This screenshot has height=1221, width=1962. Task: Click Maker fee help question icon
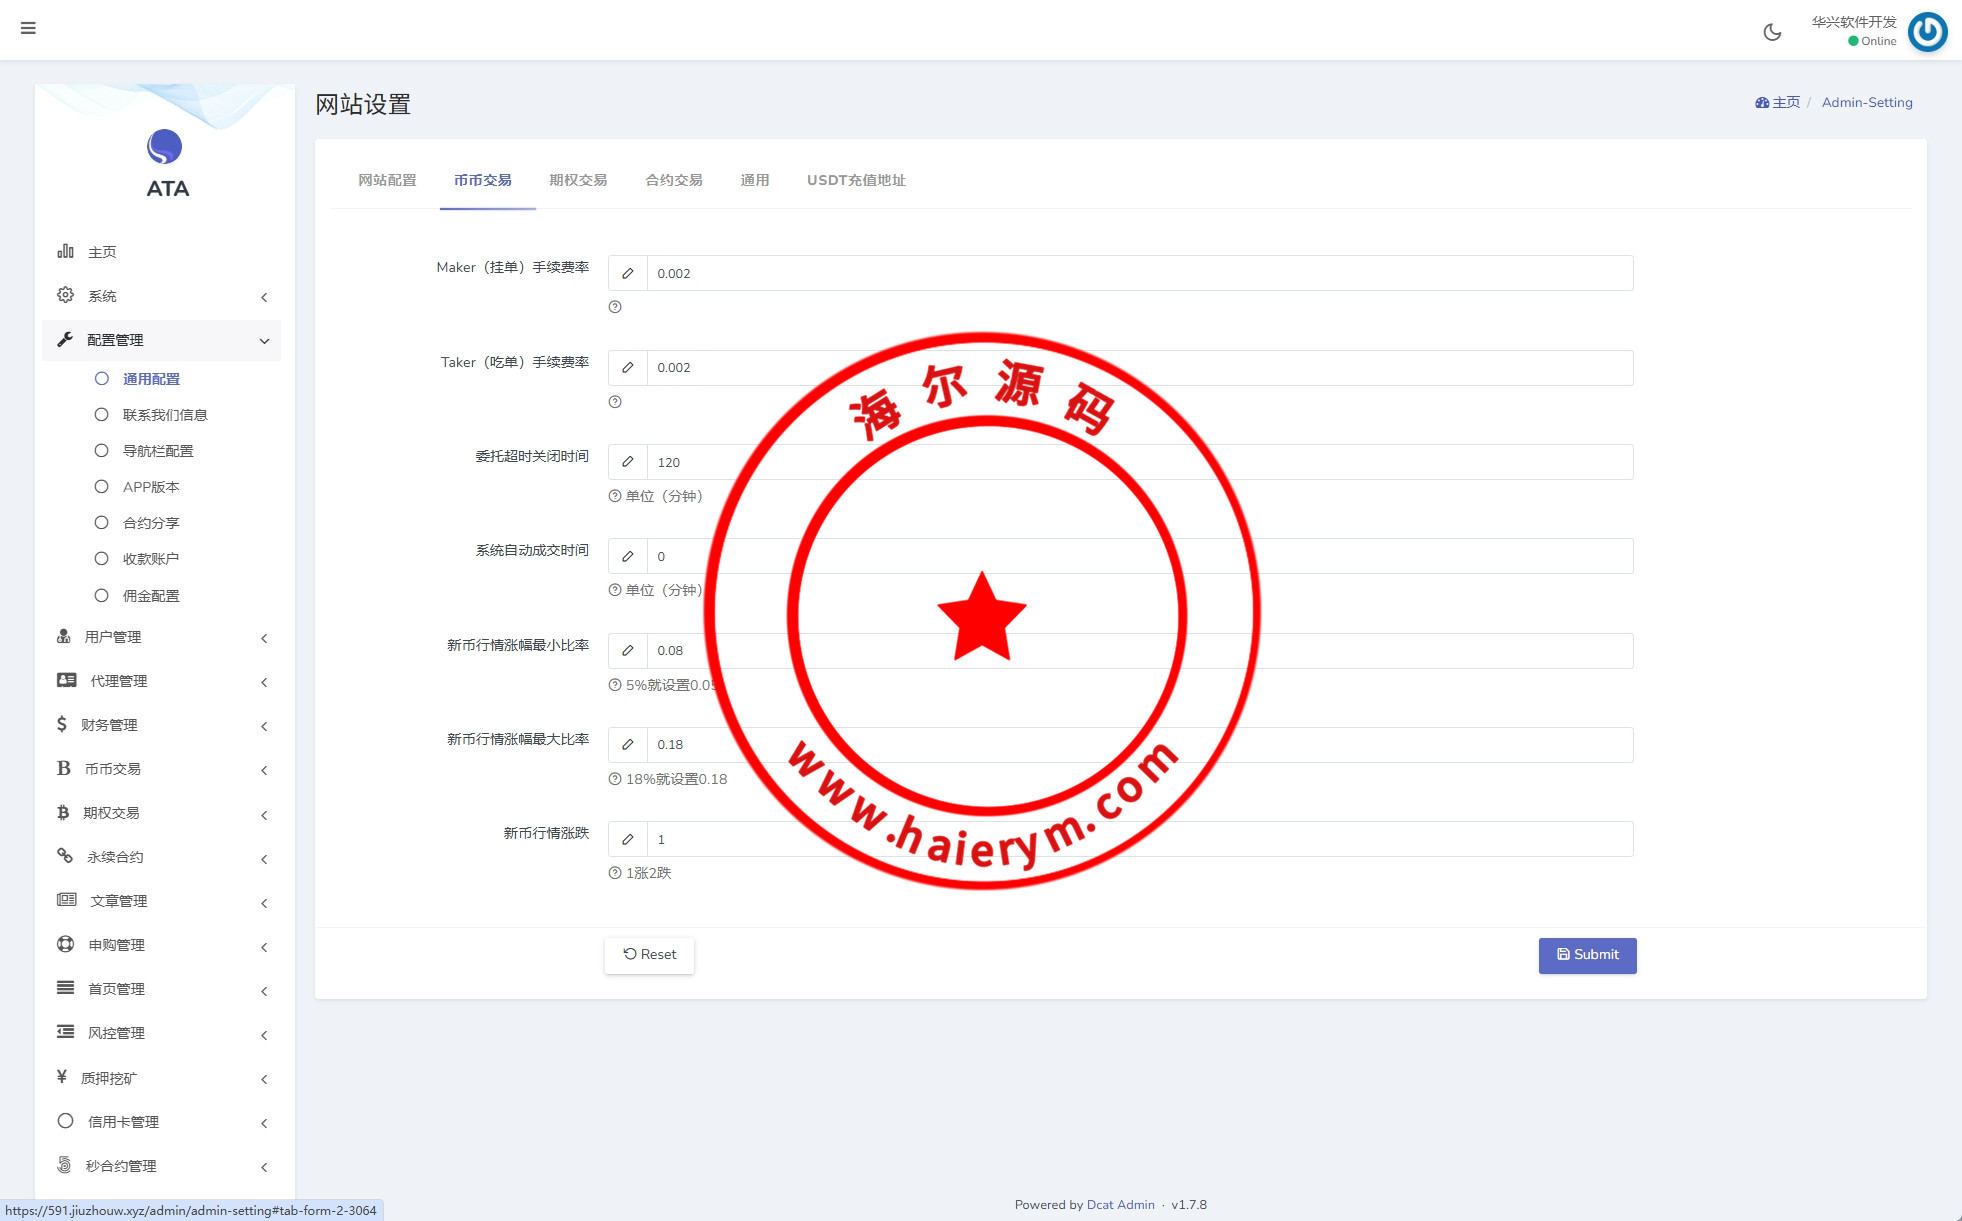pyautogui.click(x=615, y=307)
